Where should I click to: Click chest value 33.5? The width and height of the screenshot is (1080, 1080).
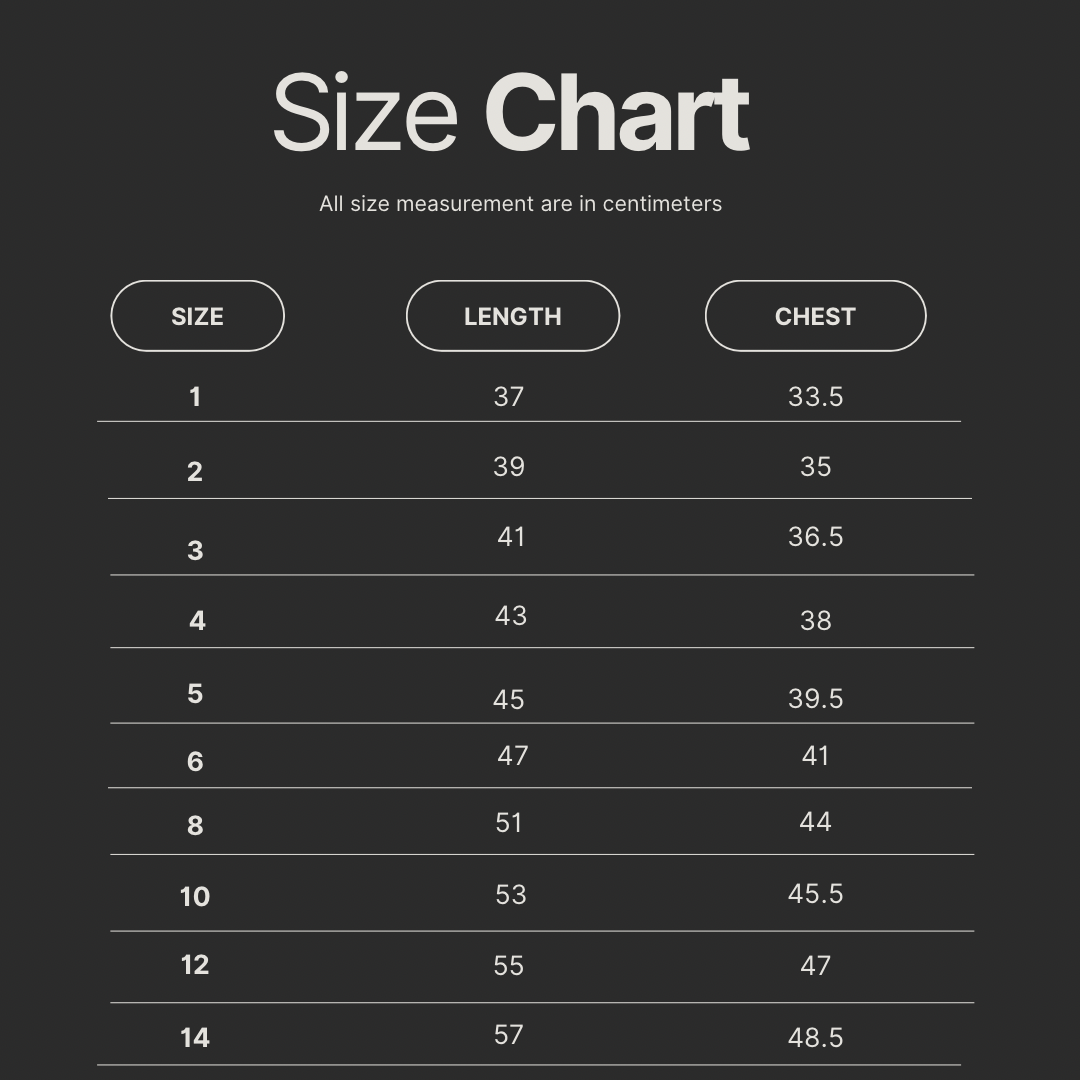click(x=815, y=397)
